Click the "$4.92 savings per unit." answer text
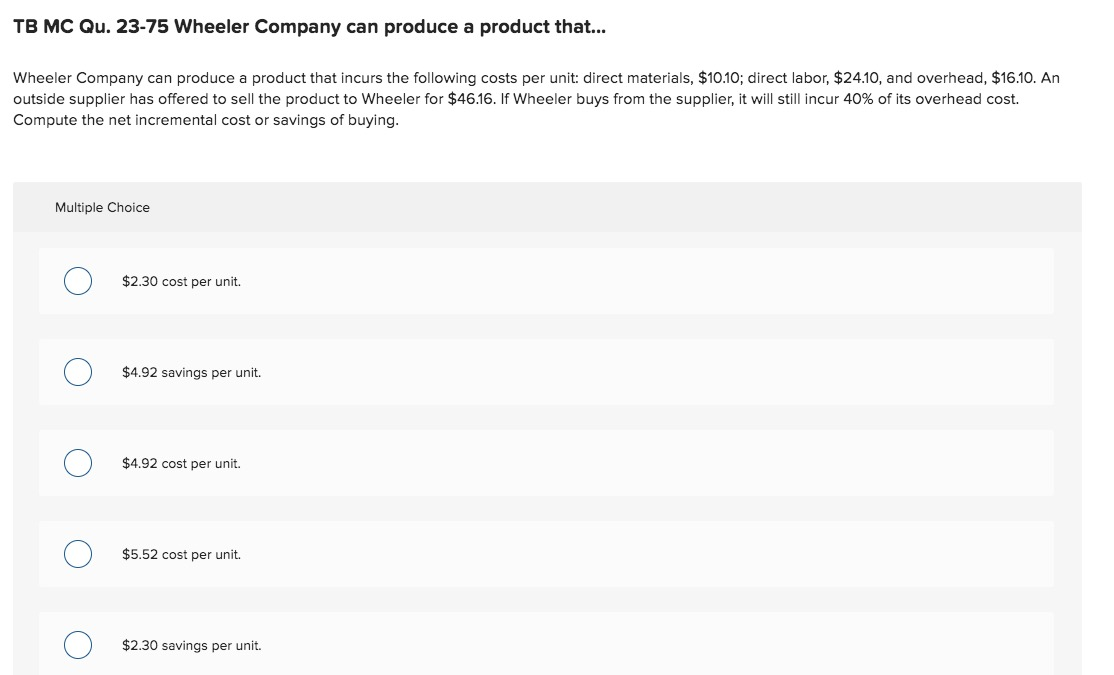The height and width of the screenshot is (675, 1114). tap(191, 373)
